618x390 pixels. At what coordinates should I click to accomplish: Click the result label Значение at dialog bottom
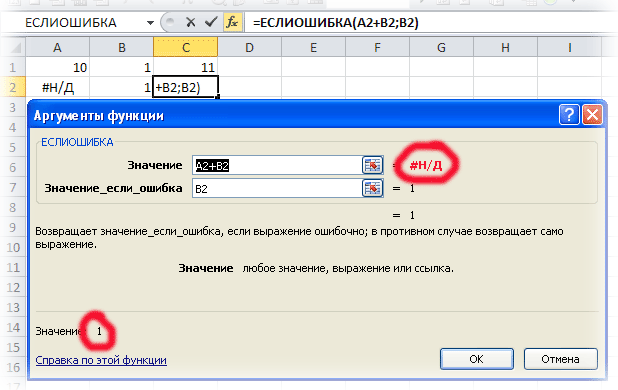tap(58, 331)
